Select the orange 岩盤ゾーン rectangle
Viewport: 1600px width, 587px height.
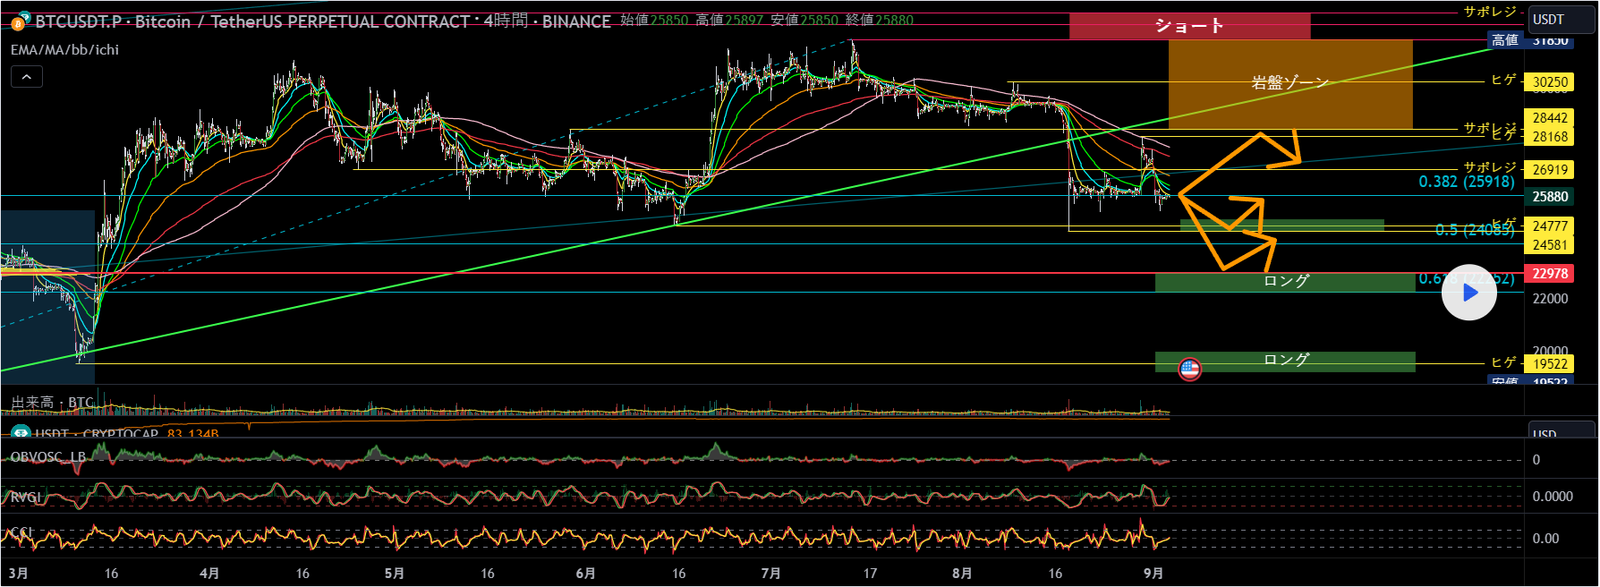(1290, 84)
